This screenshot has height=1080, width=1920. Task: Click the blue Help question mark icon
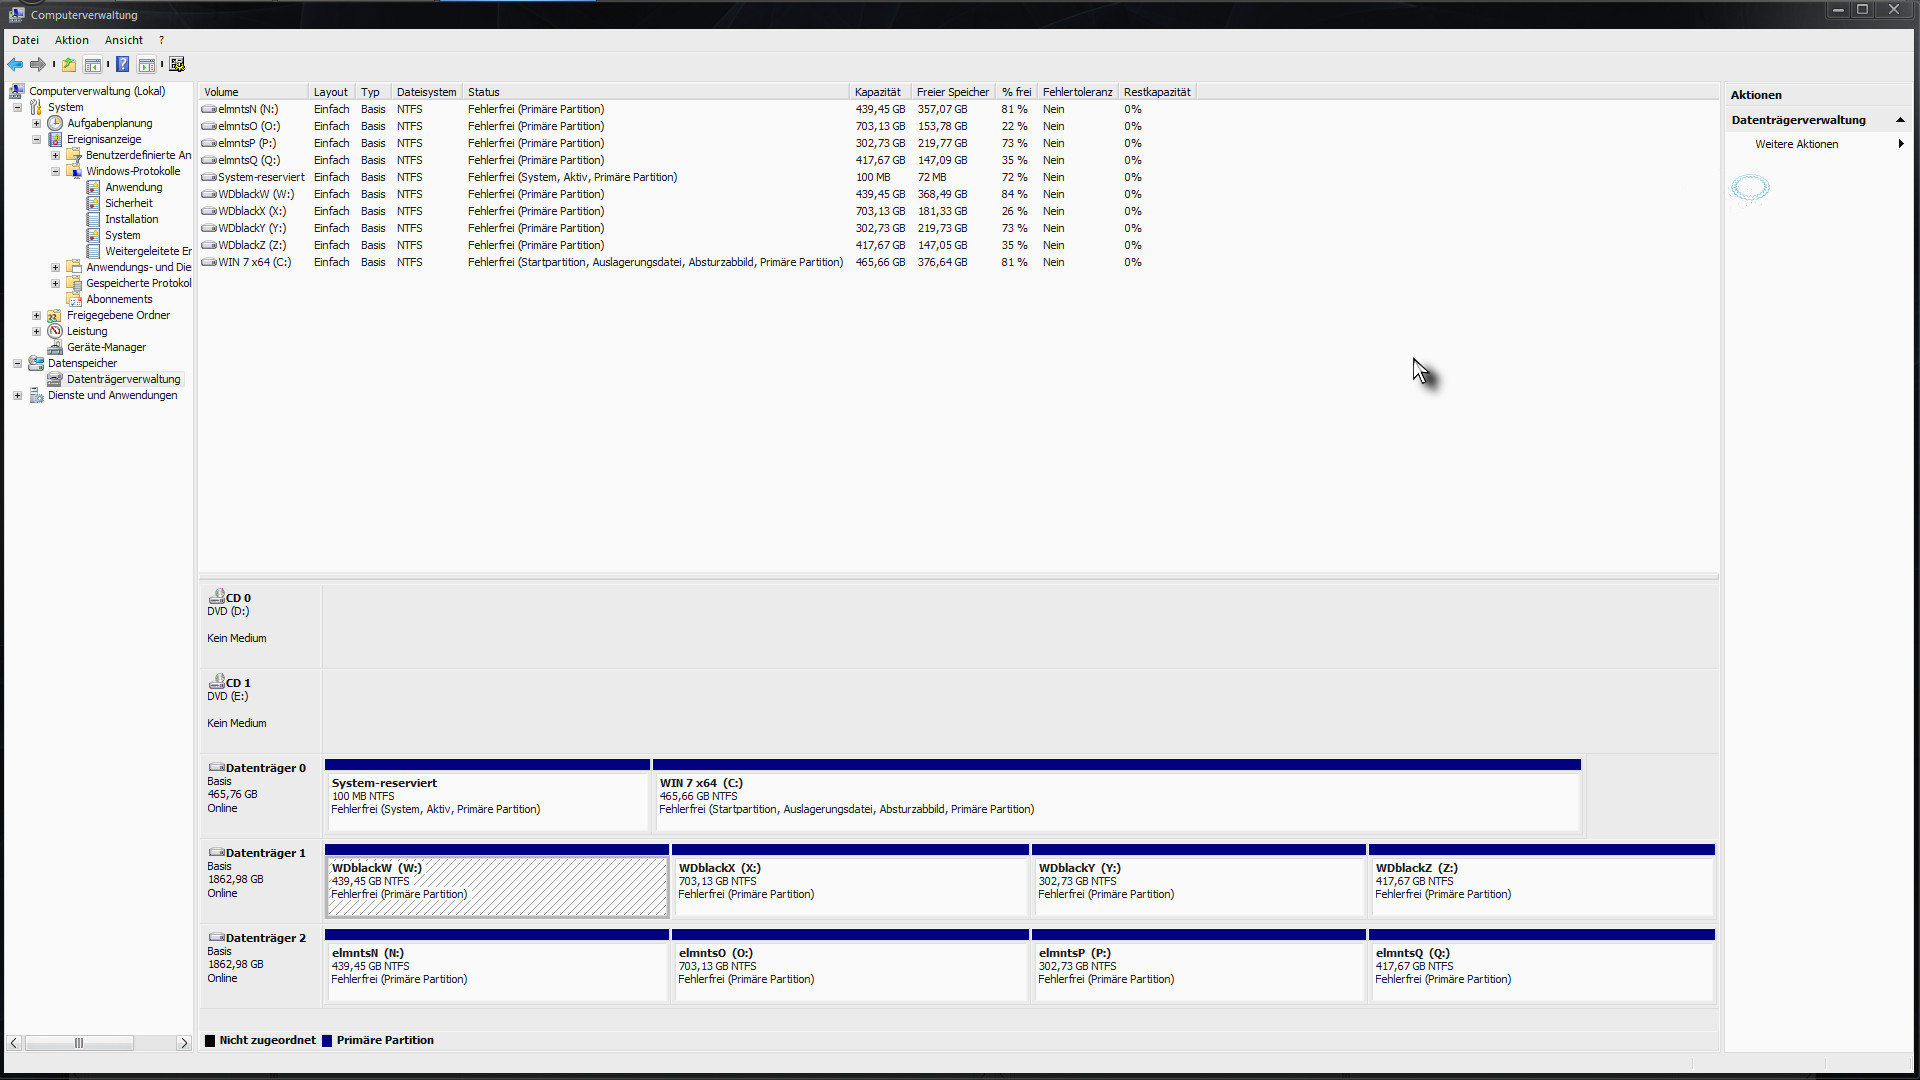click(x=123, y=65)
